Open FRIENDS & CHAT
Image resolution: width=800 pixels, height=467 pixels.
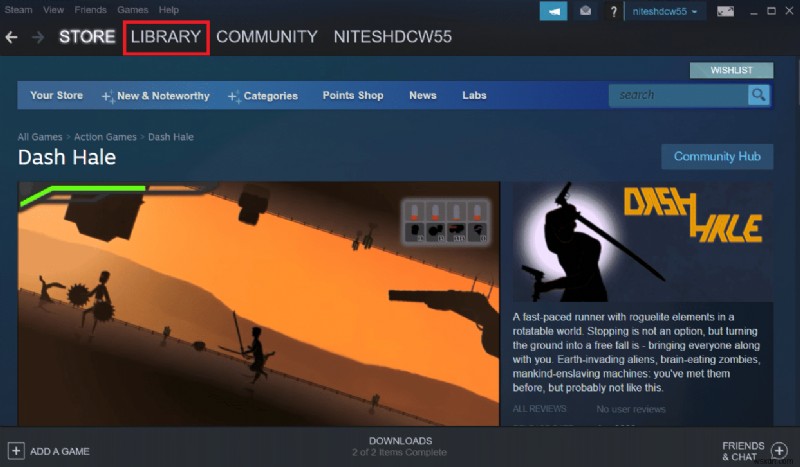(743, 451)
